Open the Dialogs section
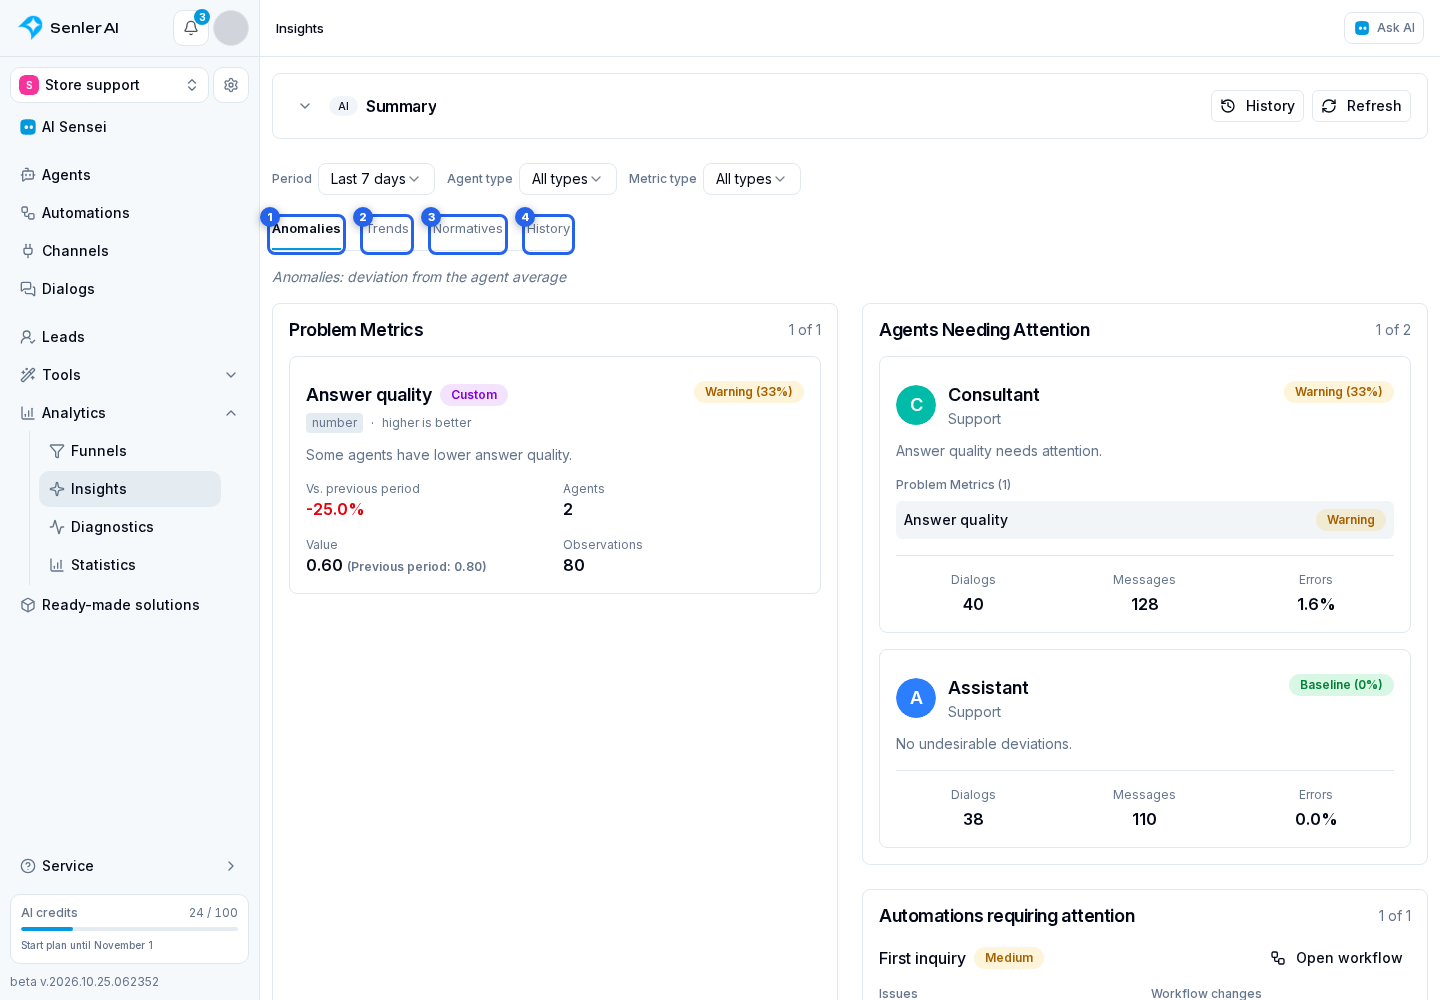1440x1000 pixels. click(130, 289)
